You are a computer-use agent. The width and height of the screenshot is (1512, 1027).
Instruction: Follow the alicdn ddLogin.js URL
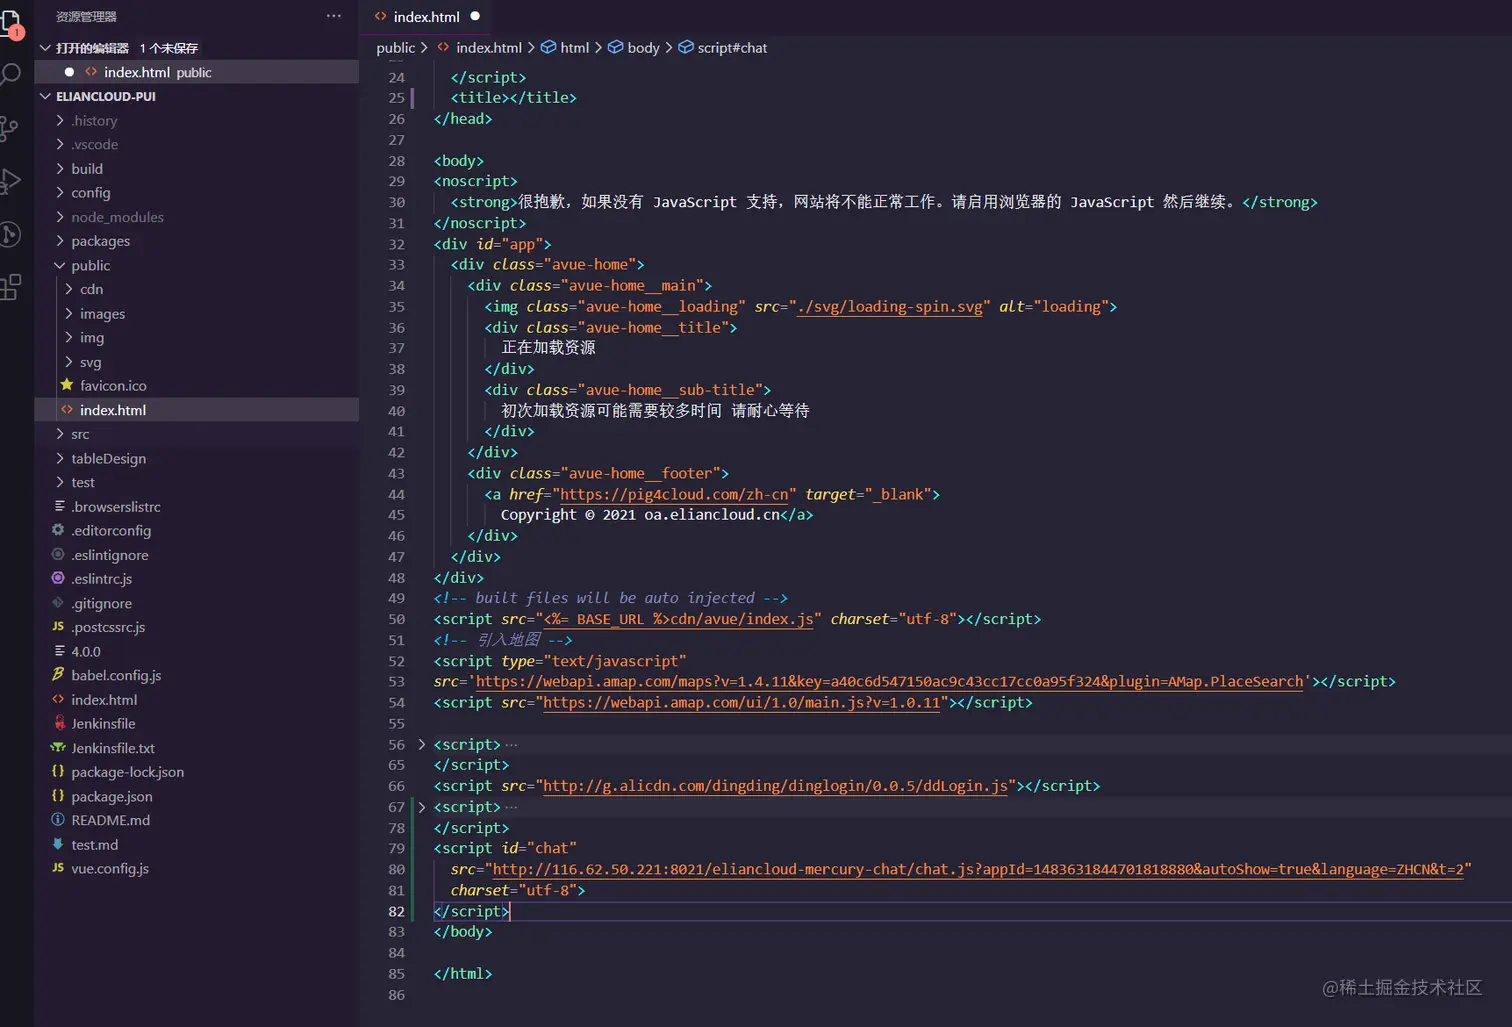pyautogui.click(x=775, y=786)
